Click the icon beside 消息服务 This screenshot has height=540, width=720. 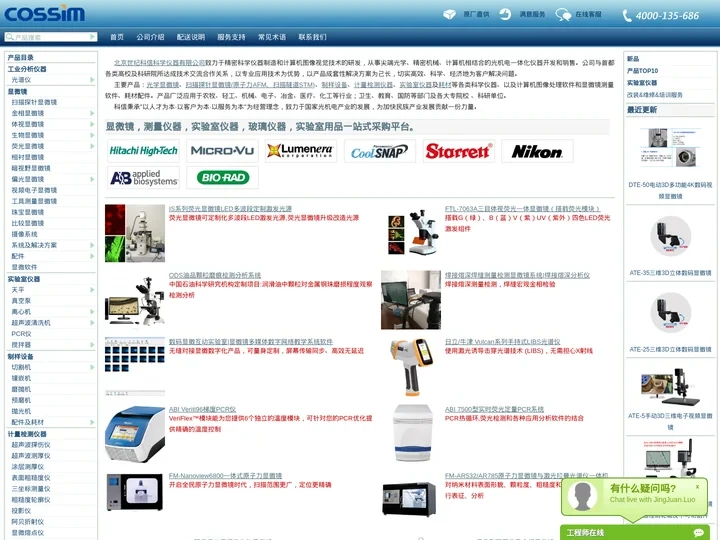click(x=505, y=14)
